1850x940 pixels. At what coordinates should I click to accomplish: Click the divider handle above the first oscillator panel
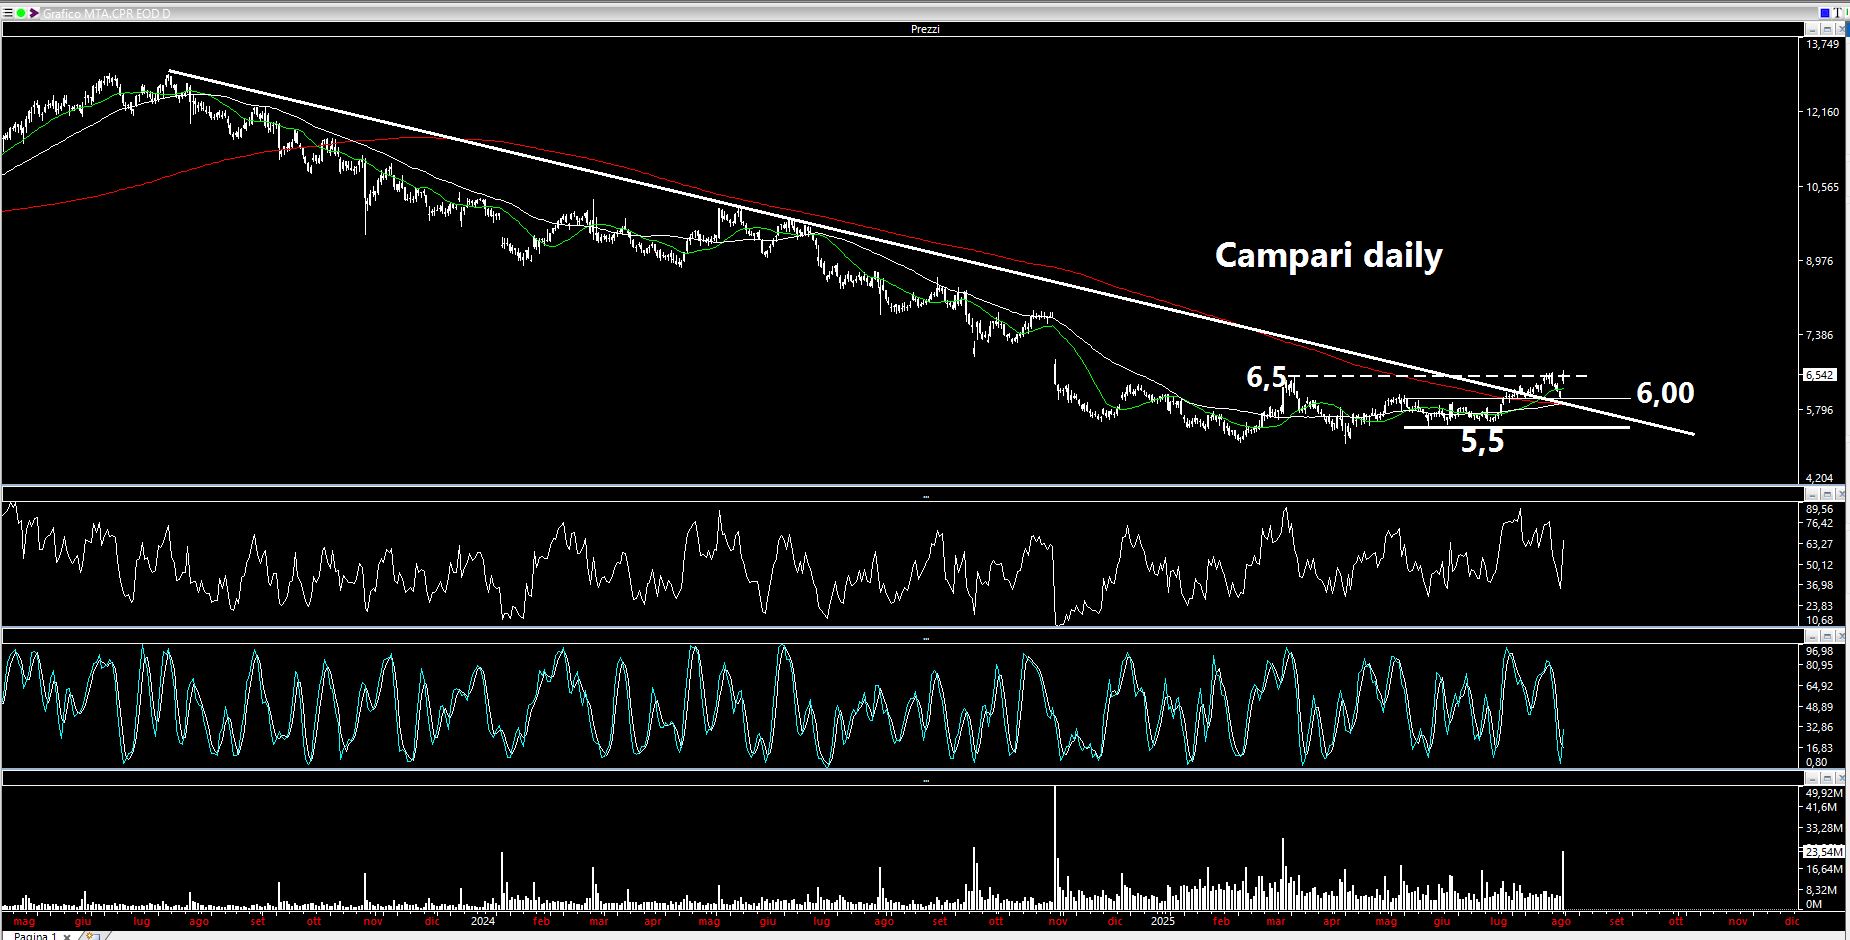click(925, 496)
